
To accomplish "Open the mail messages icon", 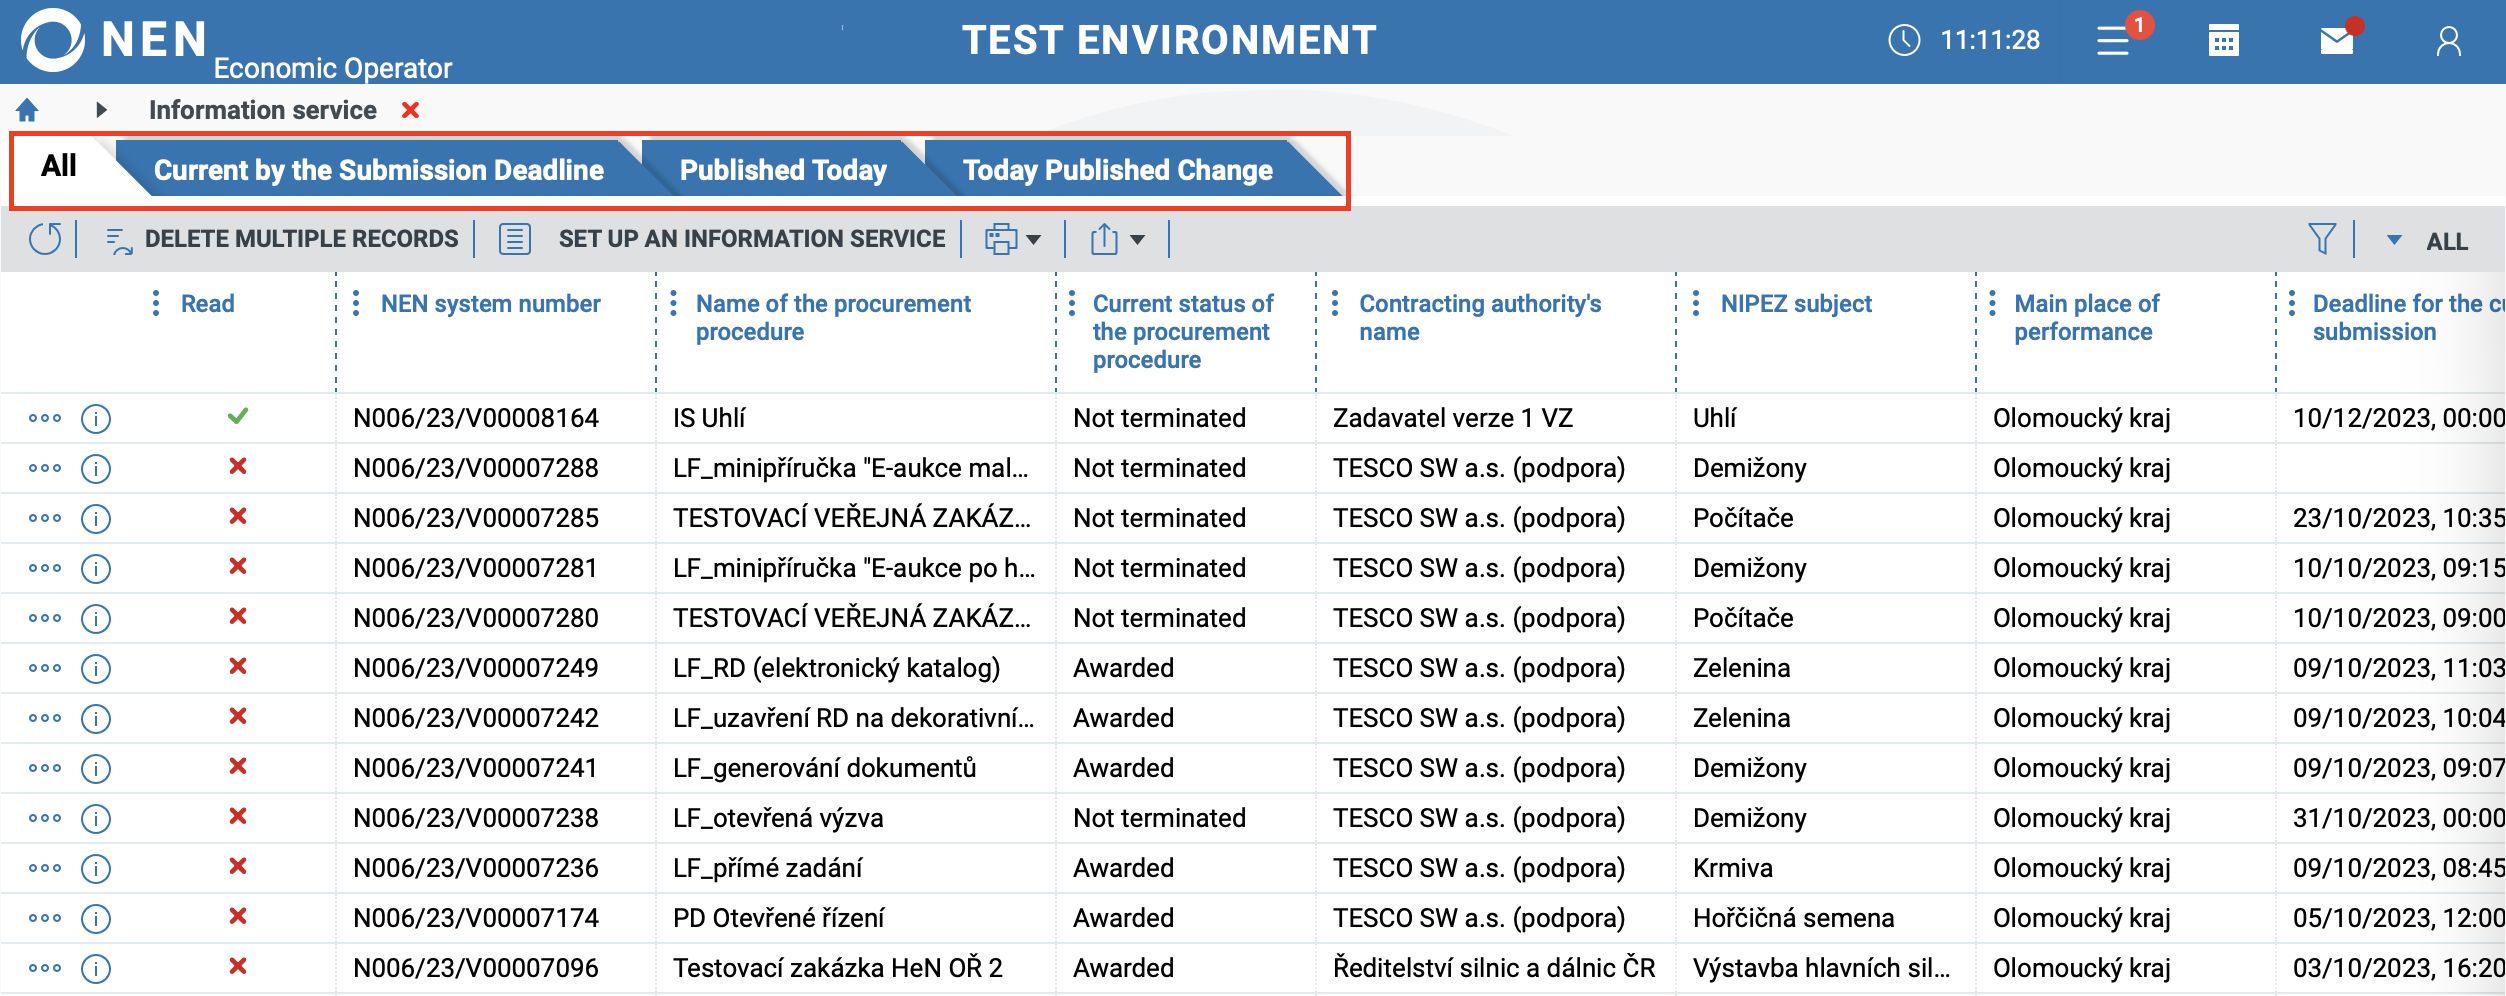I will tap(2337, 41).
